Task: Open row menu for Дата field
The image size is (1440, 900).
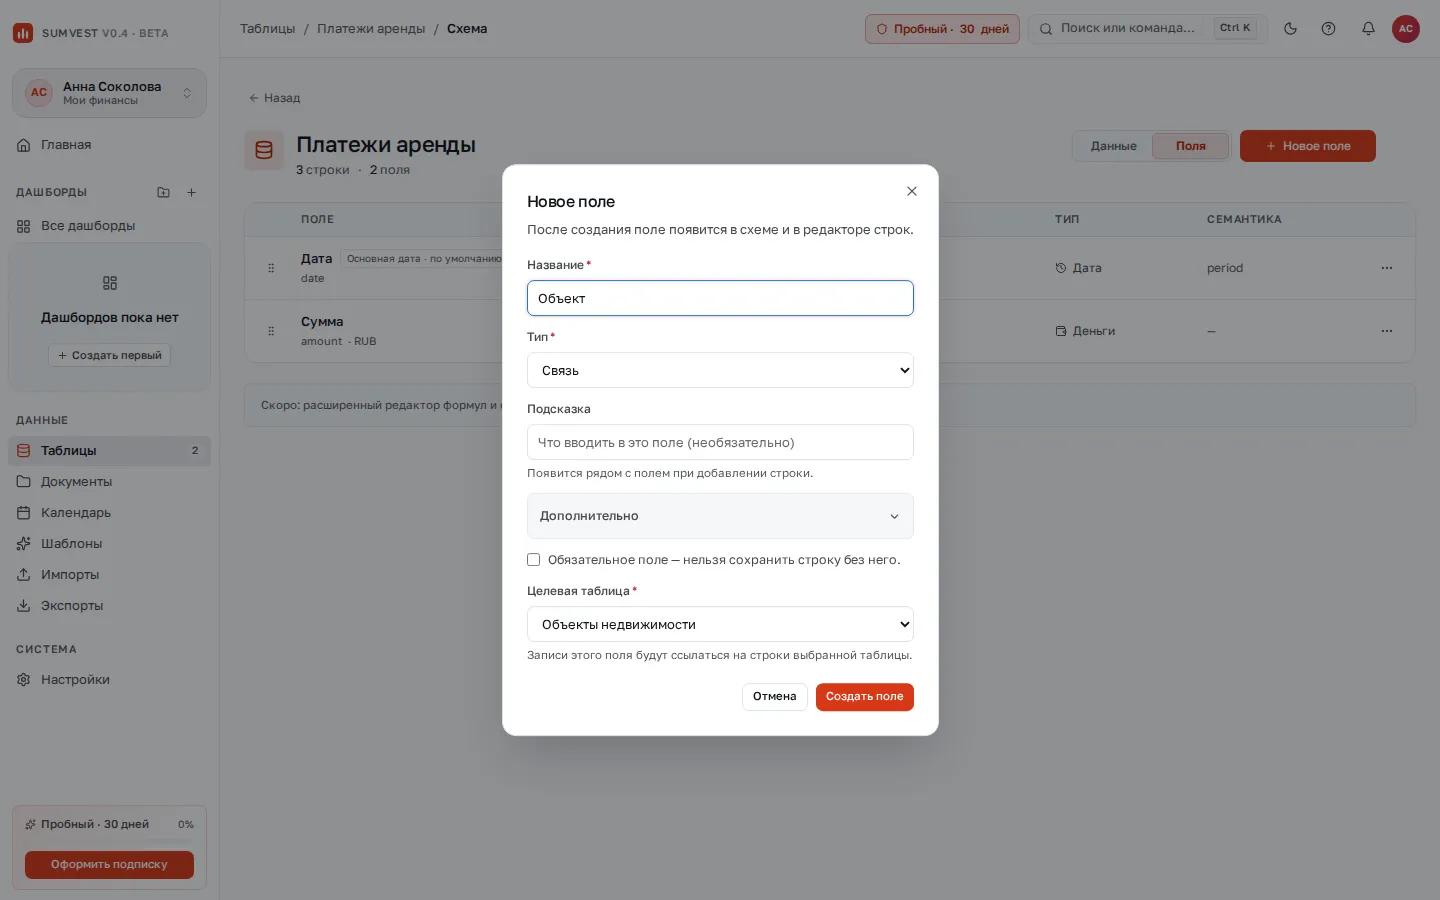Action: [1386, 268]
